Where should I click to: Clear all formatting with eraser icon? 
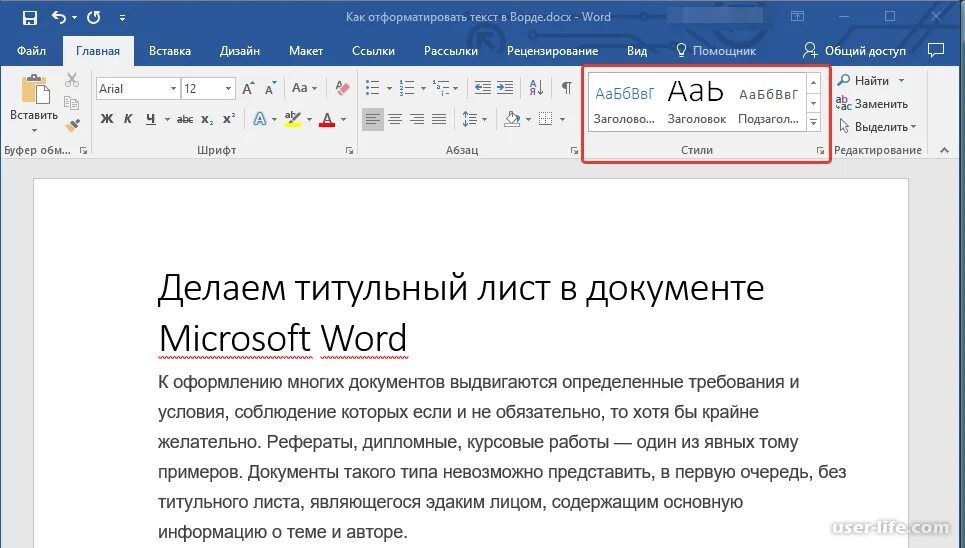(x=342, y=88)
